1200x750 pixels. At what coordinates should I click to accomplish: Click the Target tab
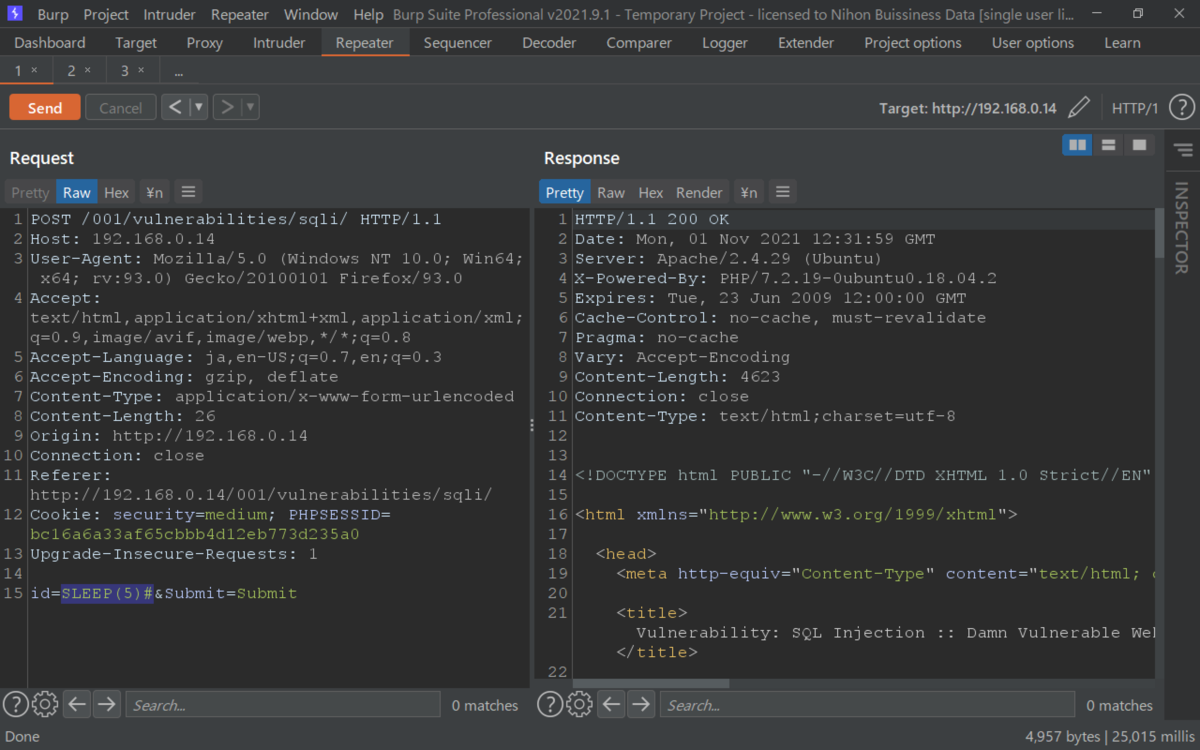tap(136, 43)
